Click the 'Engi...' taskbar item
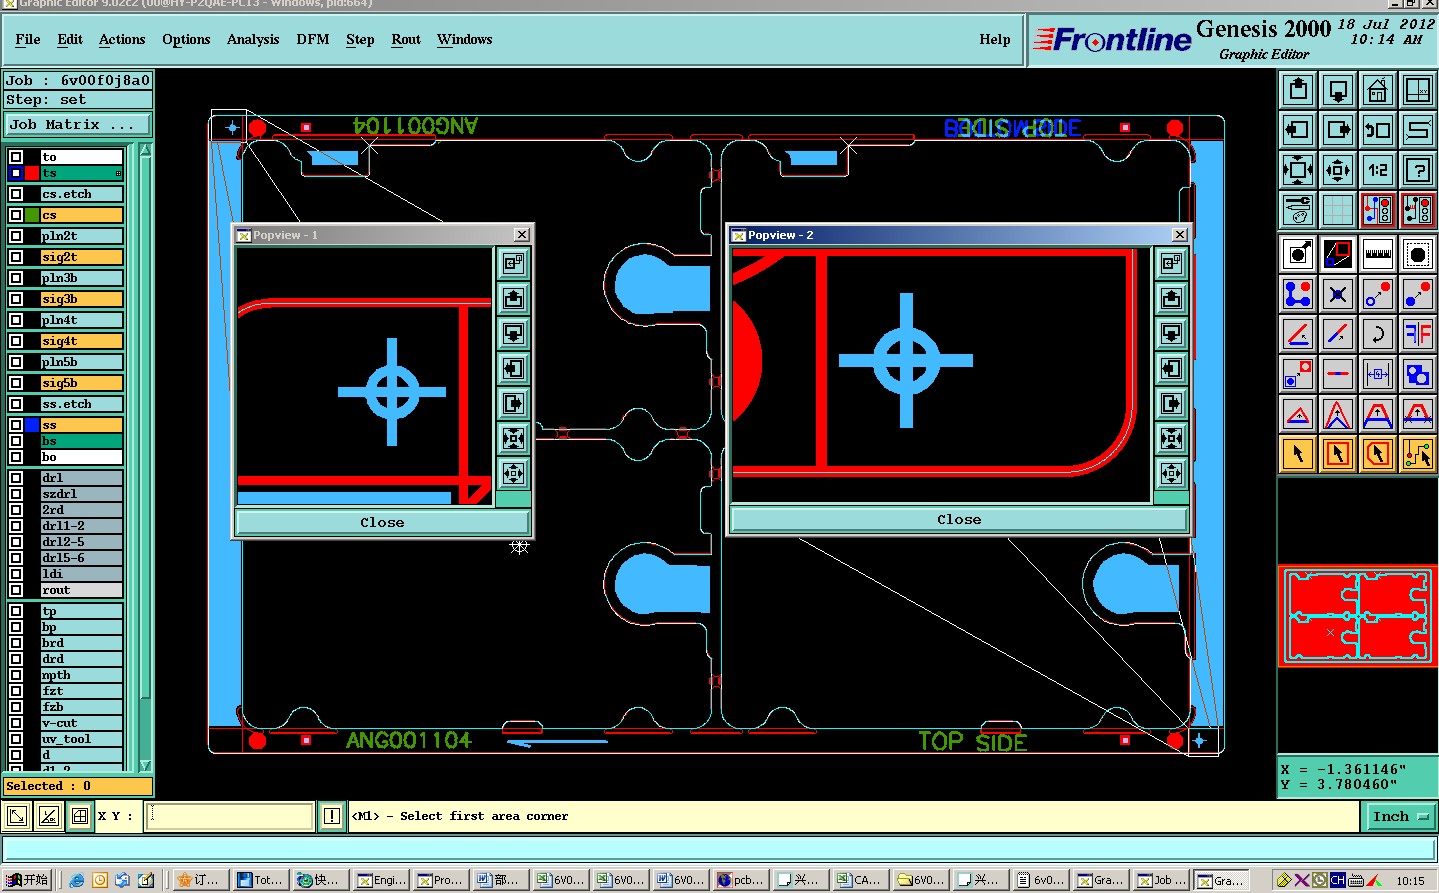Viewport: 1439px width, 893px height. click(382, 880)
